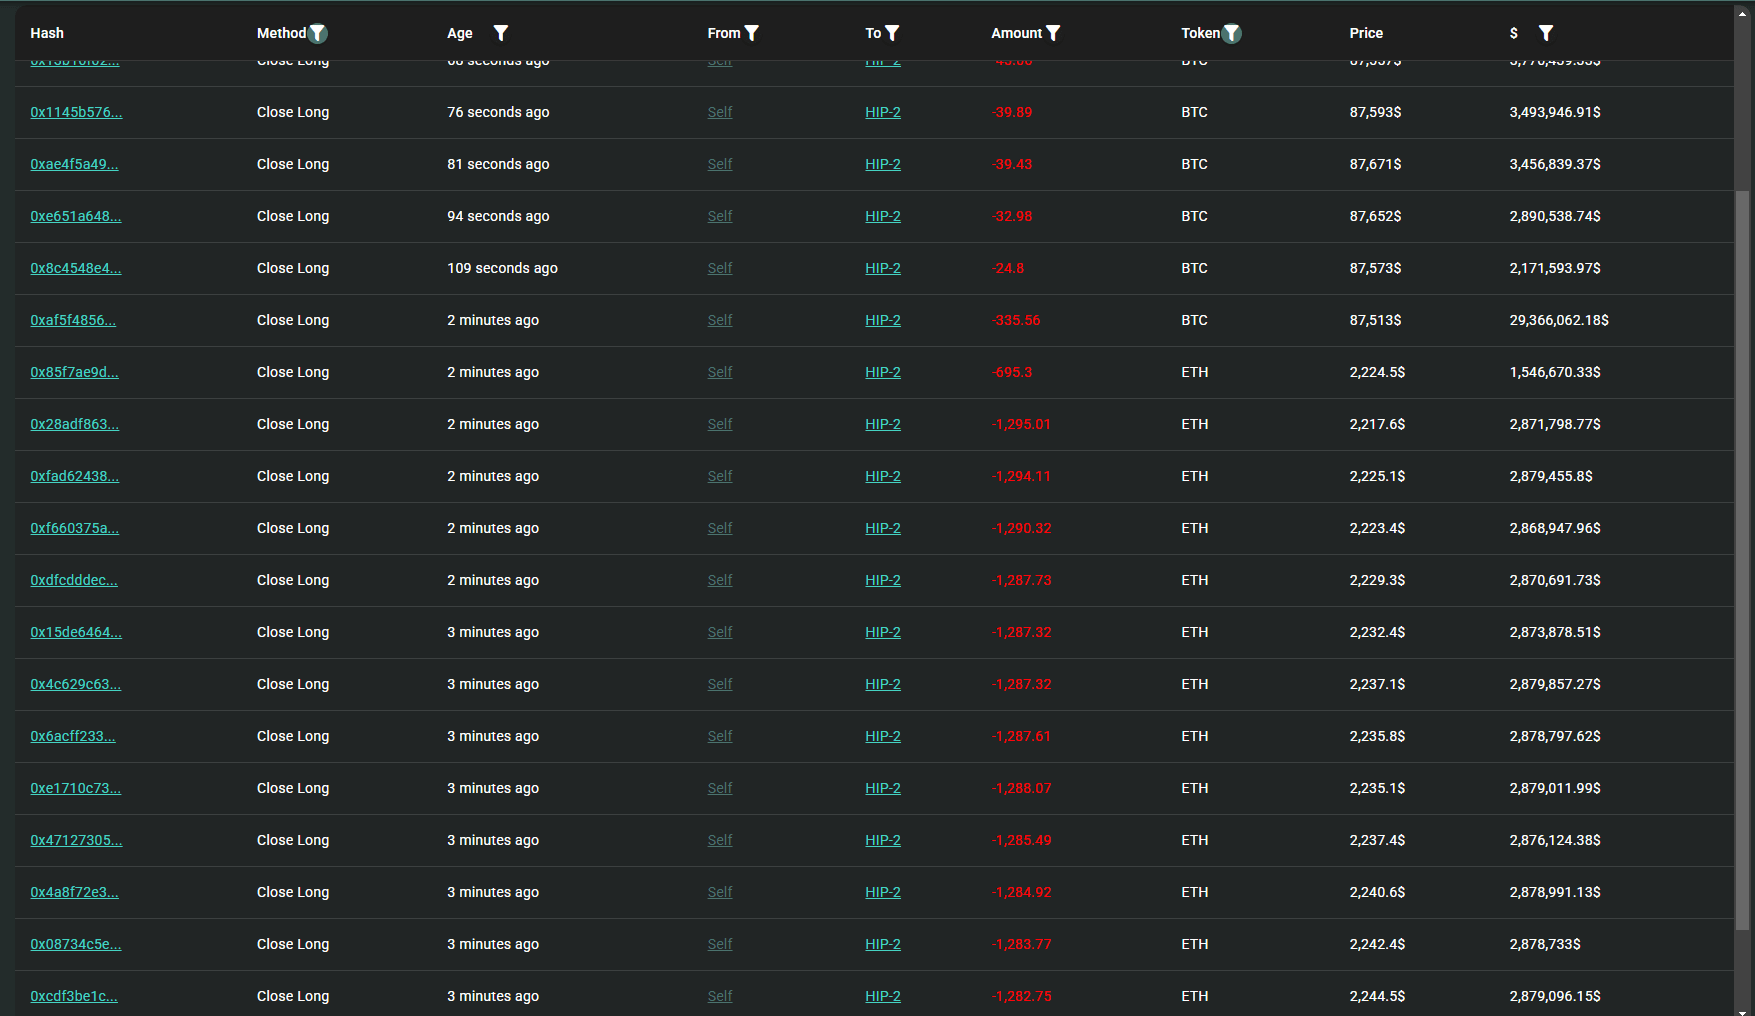Open transaction hash 0xae4f5a49...
Viewport: 1755px width, 1016px height.
(74, 164)
